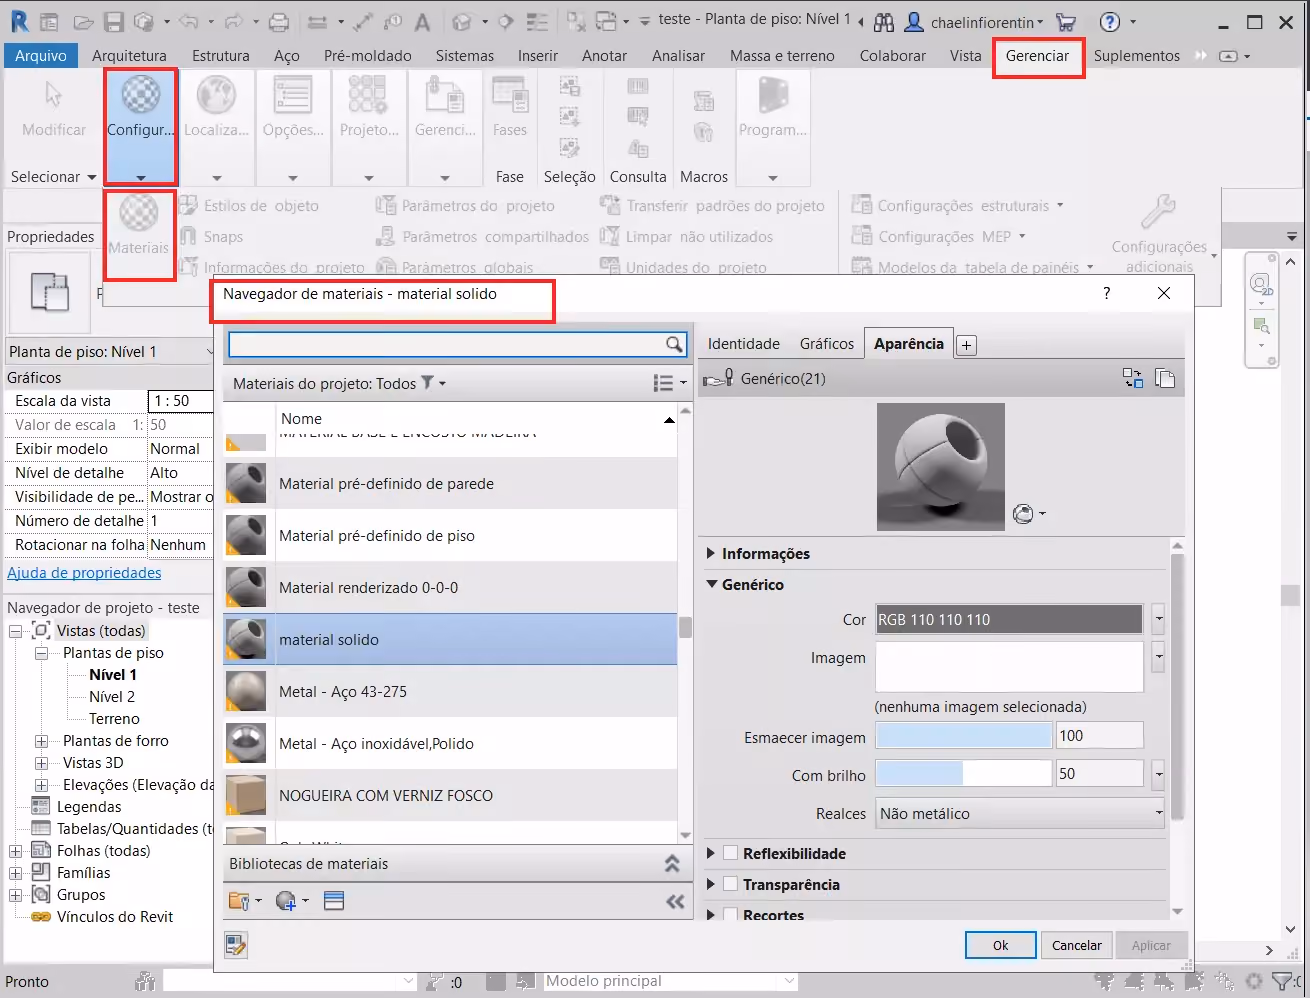Select the Modificar arrow tool

pos(54,109)
